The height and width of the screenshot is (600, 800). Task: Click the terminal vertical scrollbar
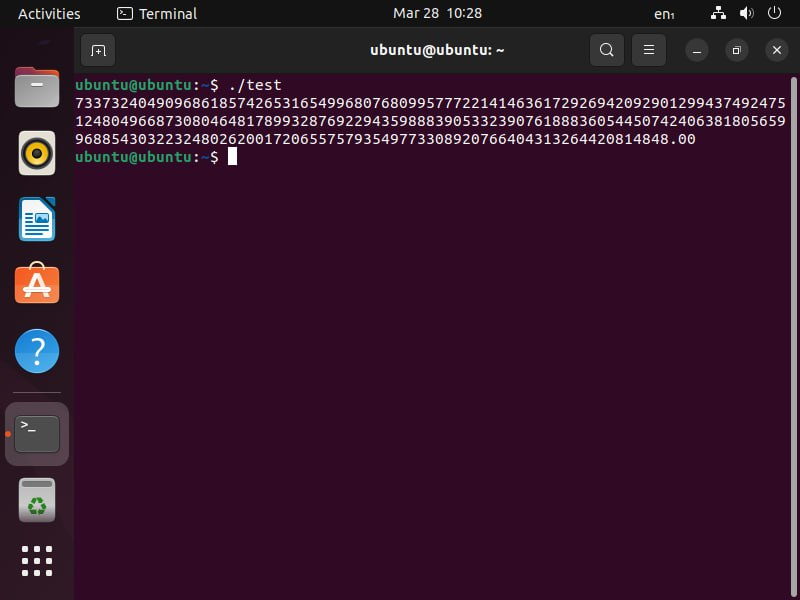tap(793, 337)
